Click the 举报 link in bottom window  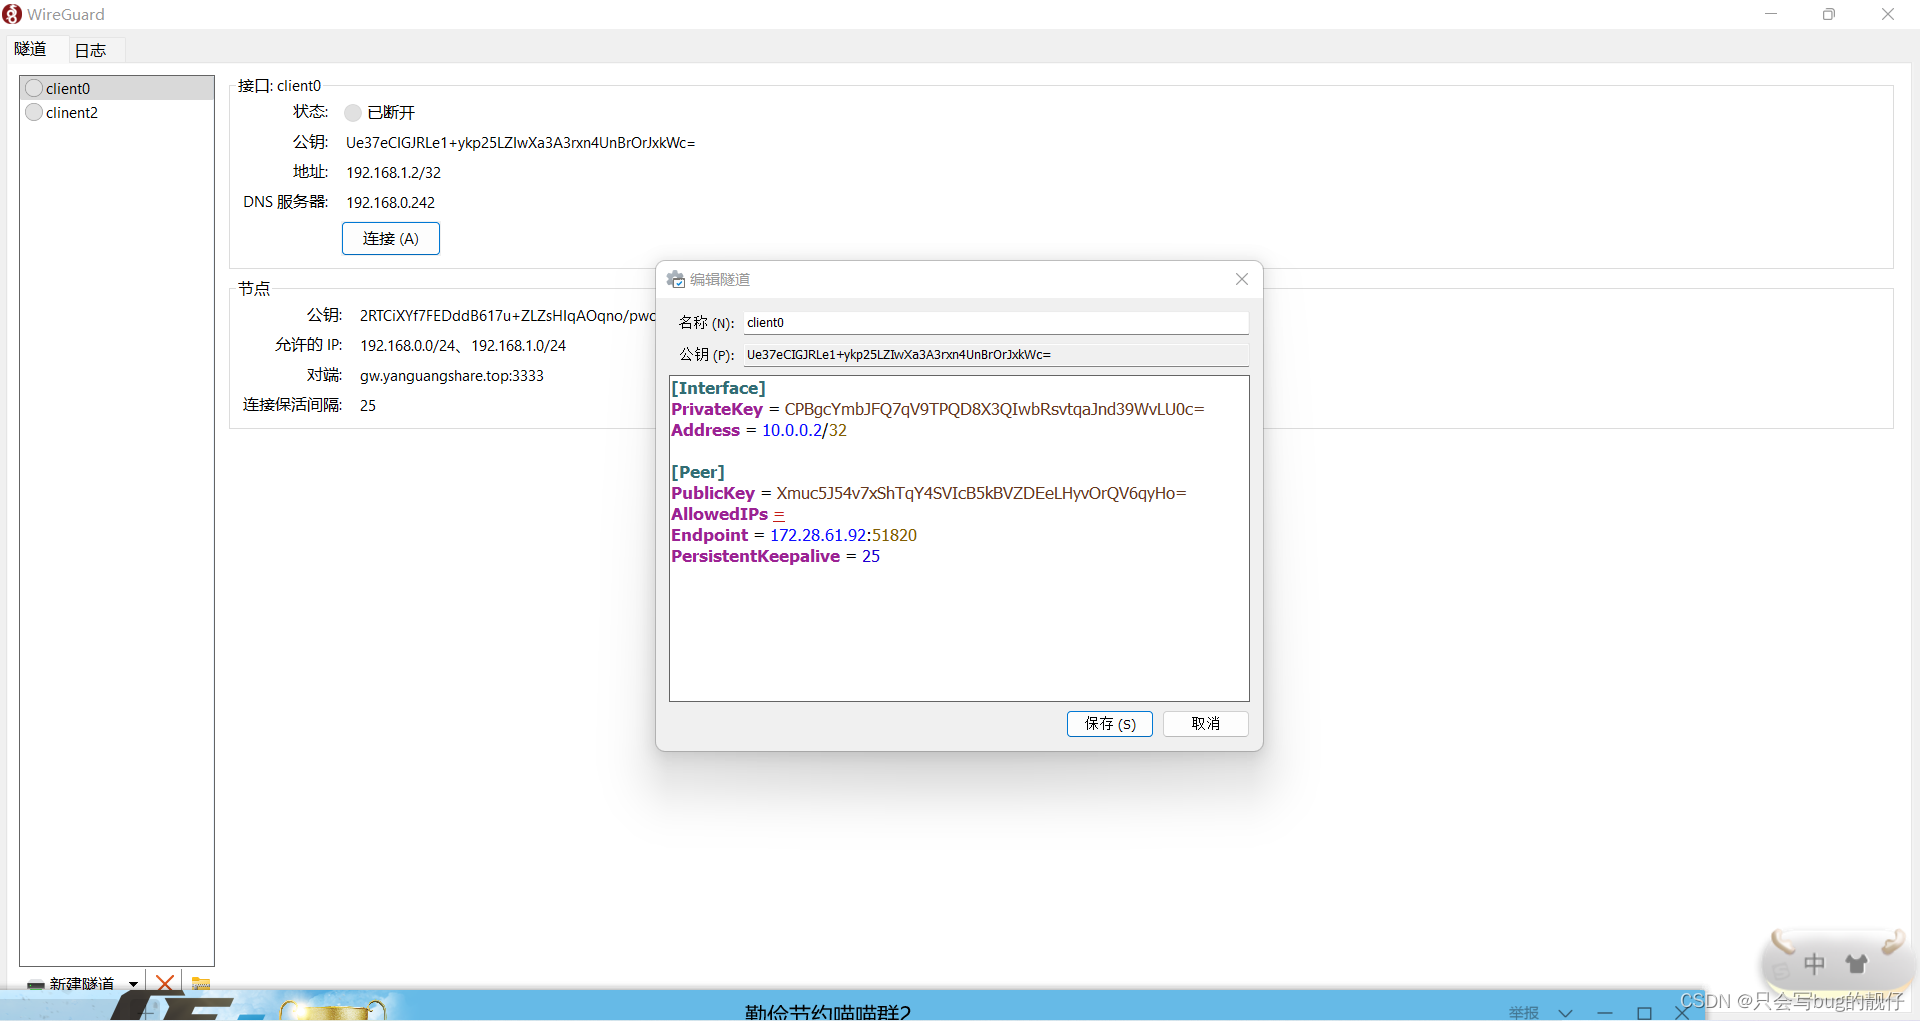[1524, 1012]
